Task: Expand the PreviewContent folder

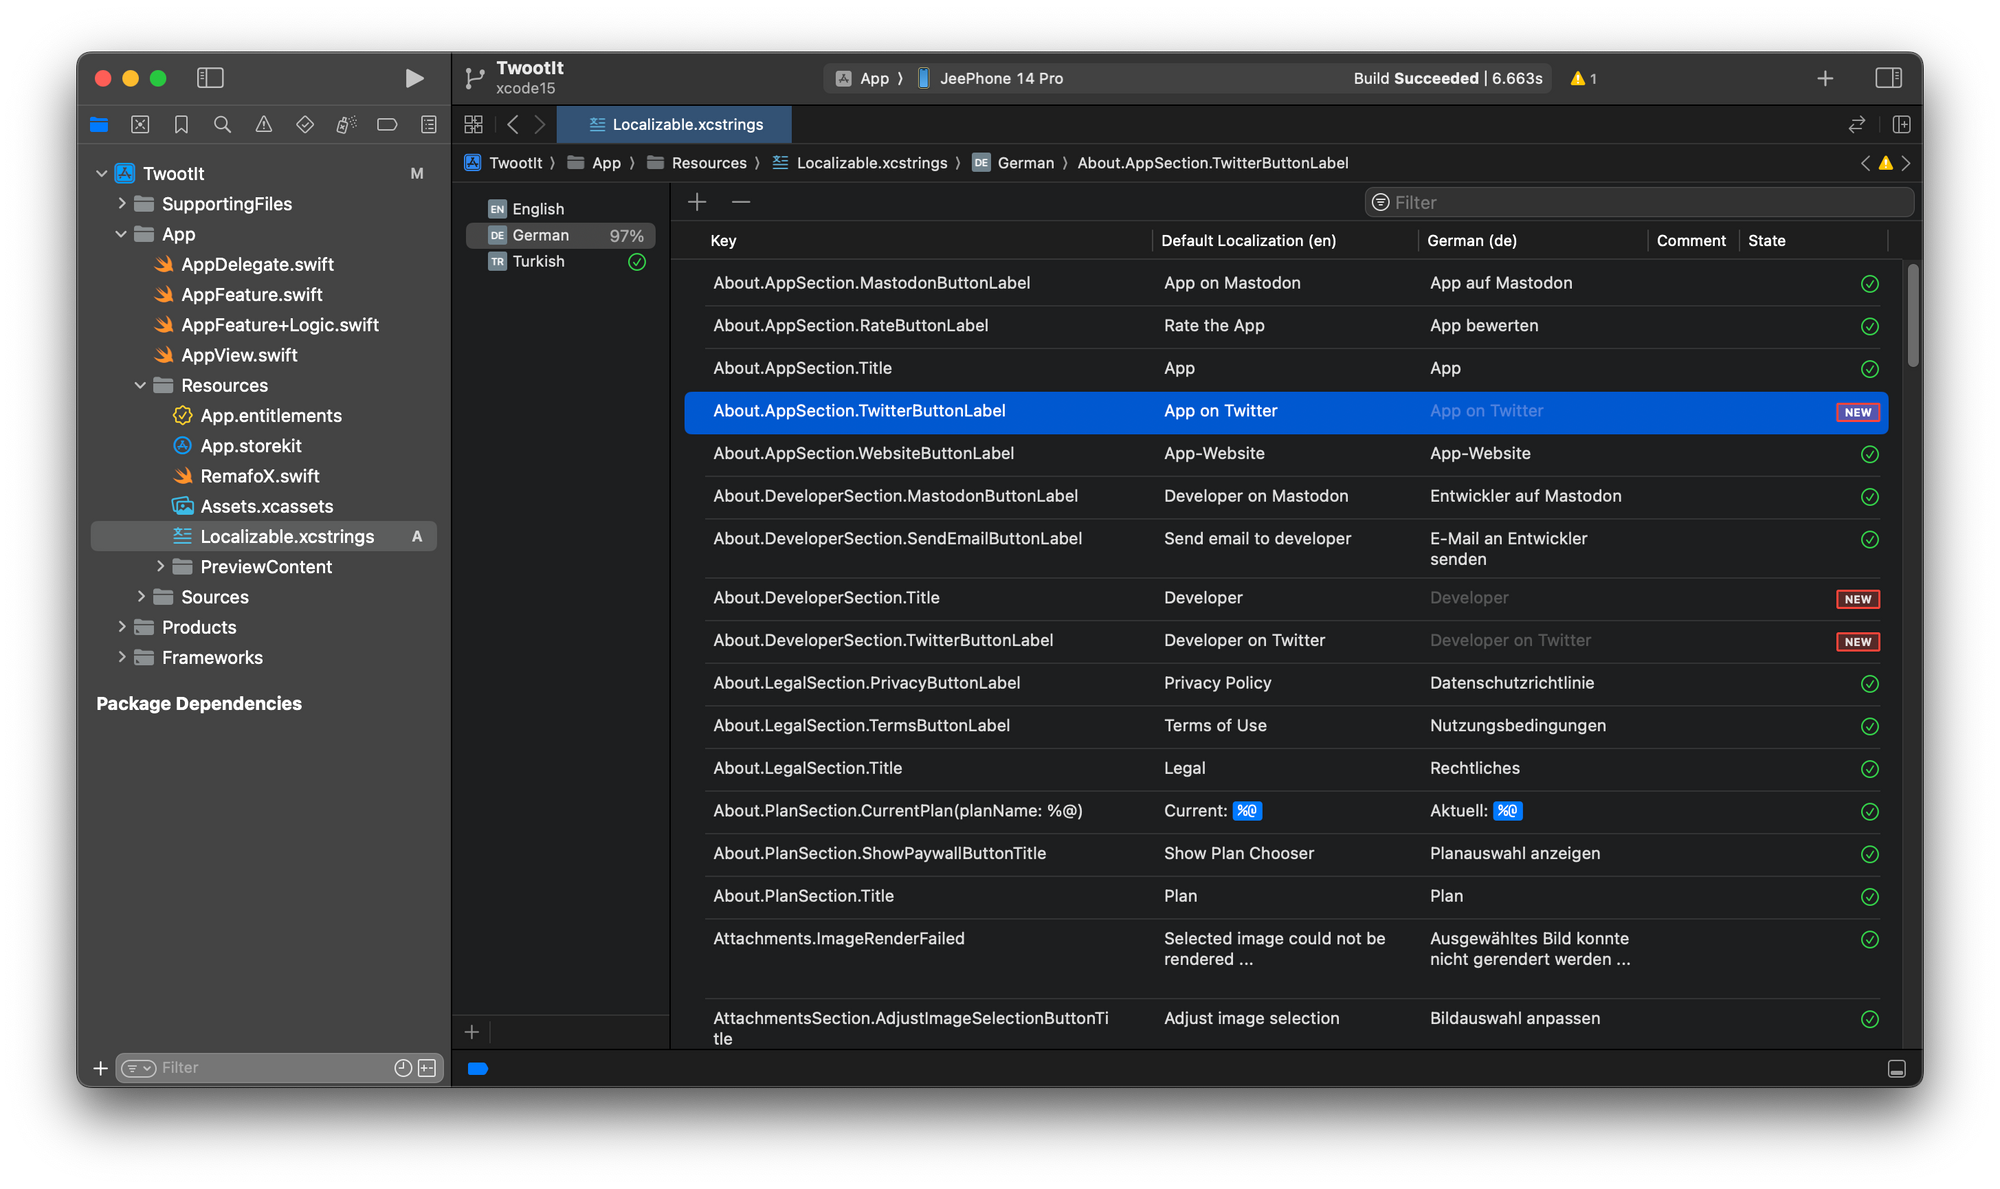Action: tap(161, 566)
